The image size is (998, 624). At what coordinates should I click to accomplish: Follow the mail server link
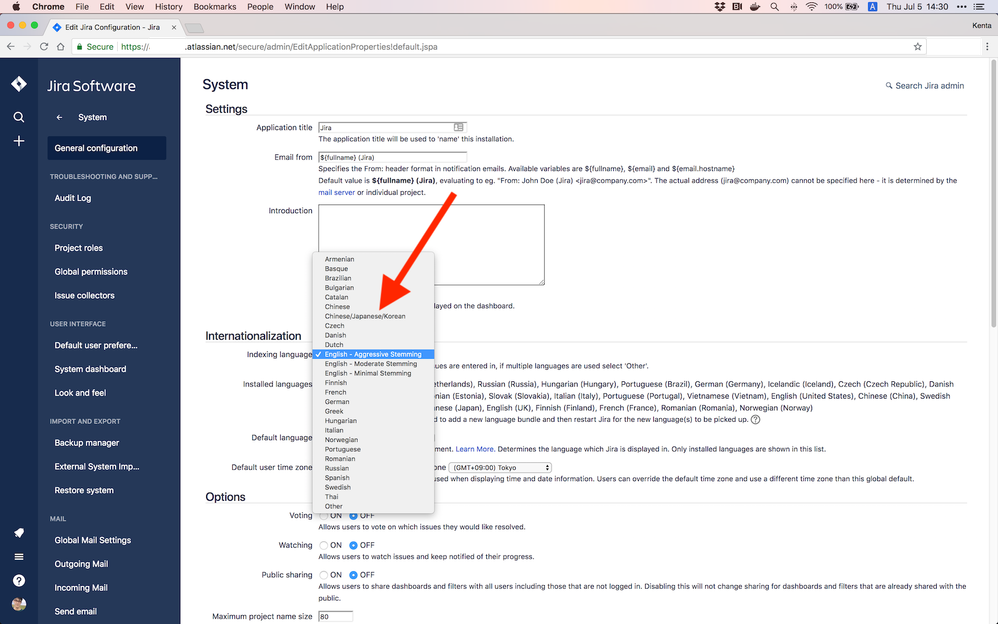(x=337, y=192)
